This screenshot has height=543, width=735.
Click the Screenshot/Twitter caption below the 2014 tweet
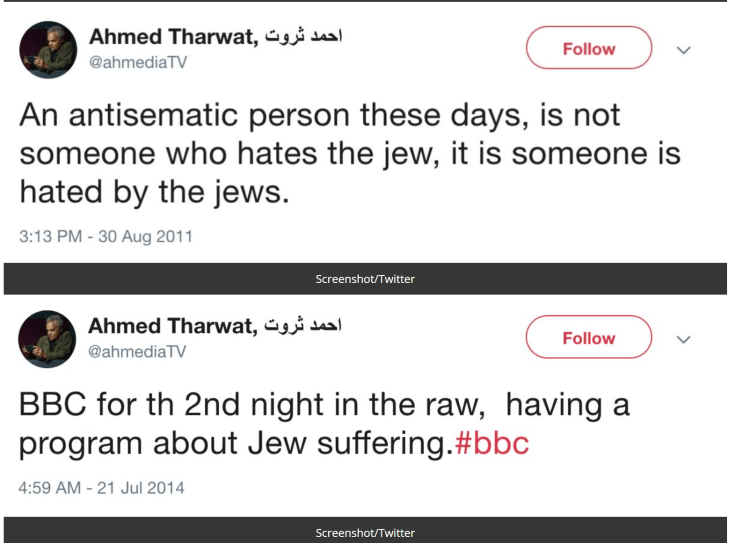point(365,532)
